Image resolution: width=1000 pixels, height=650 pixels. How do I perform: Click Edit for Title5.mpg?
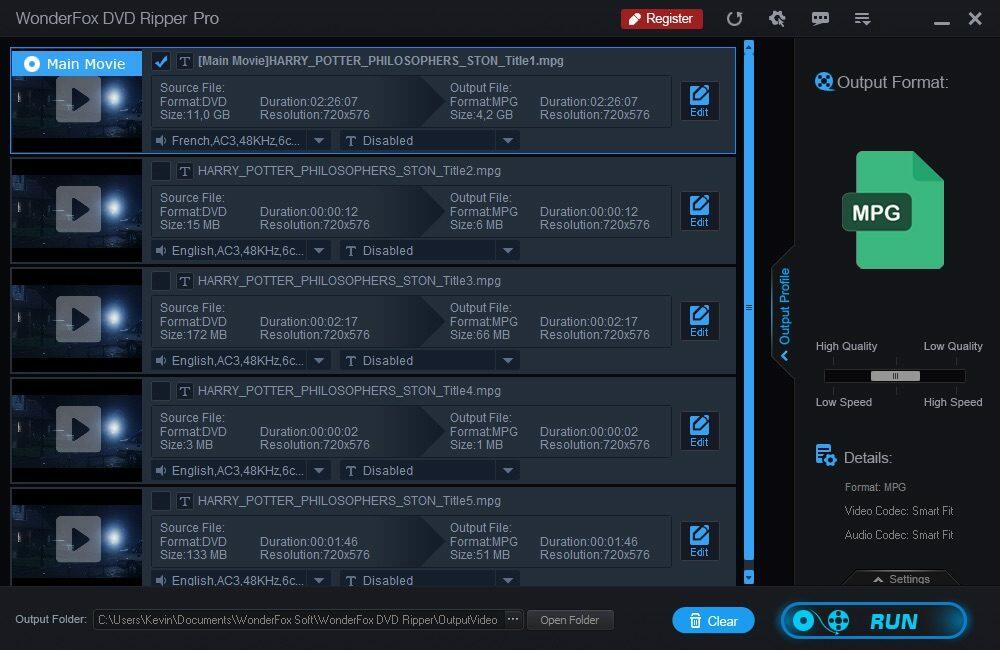(699, 541)
